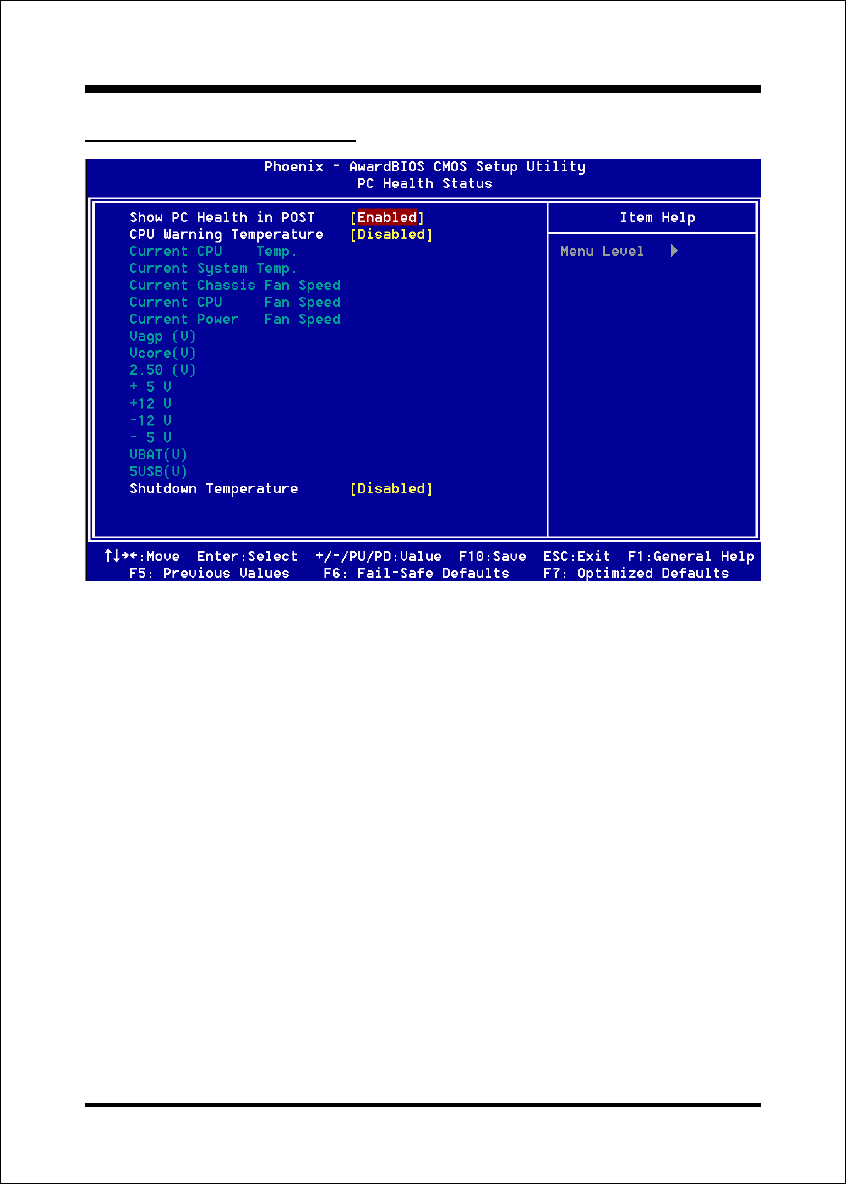Click the + 5 V entry

[150, 387]
